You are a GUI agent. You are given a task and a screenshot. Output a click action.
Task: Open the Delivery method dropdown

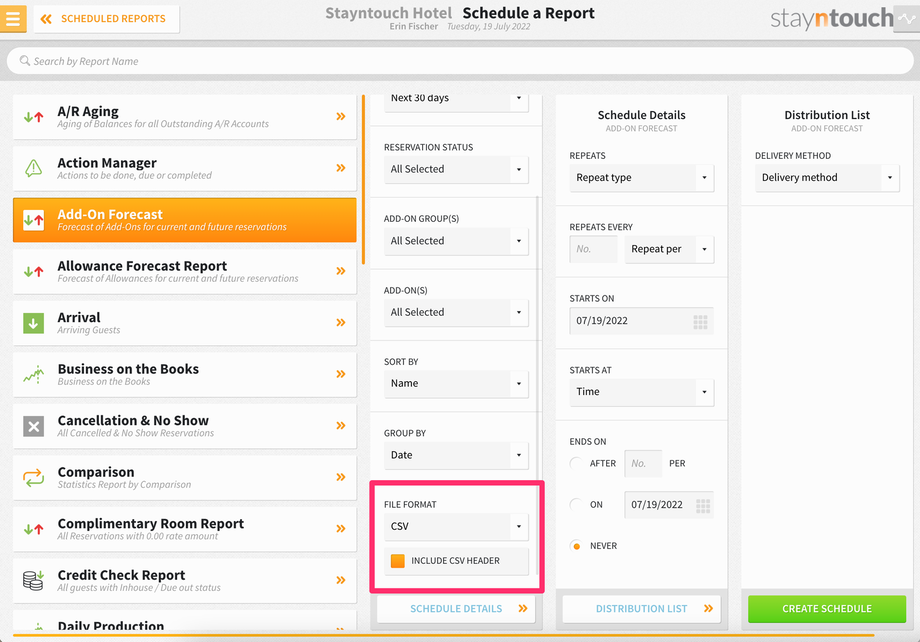[827, 177]
